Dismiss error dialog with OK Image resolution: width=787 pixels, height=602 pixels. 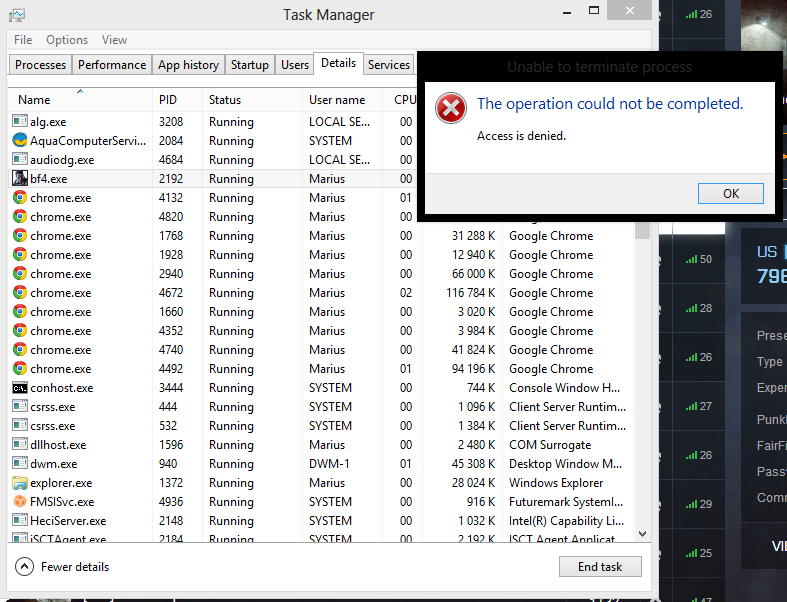[x=731, y=193]
